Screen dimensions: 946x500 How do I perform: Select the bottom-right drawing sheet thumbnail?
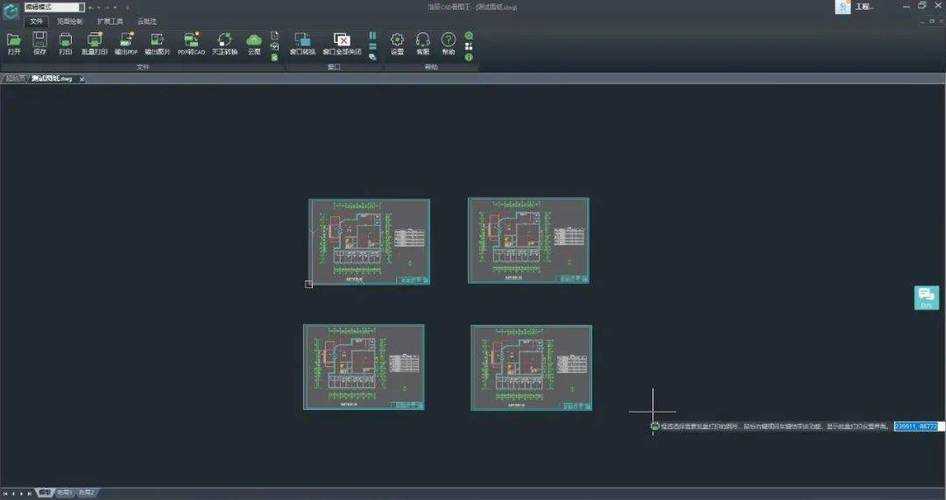coord(531,367)
